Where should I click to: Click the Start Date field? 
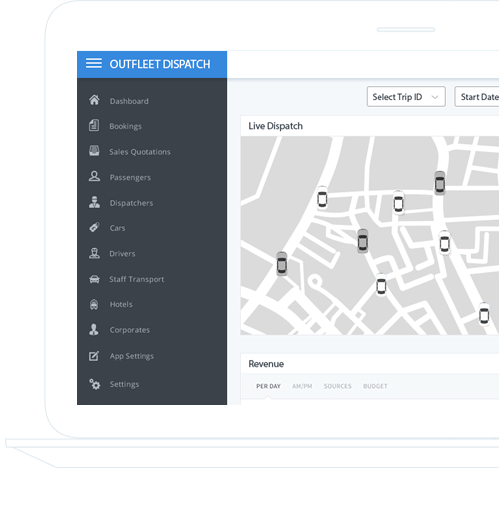point(477,97)
